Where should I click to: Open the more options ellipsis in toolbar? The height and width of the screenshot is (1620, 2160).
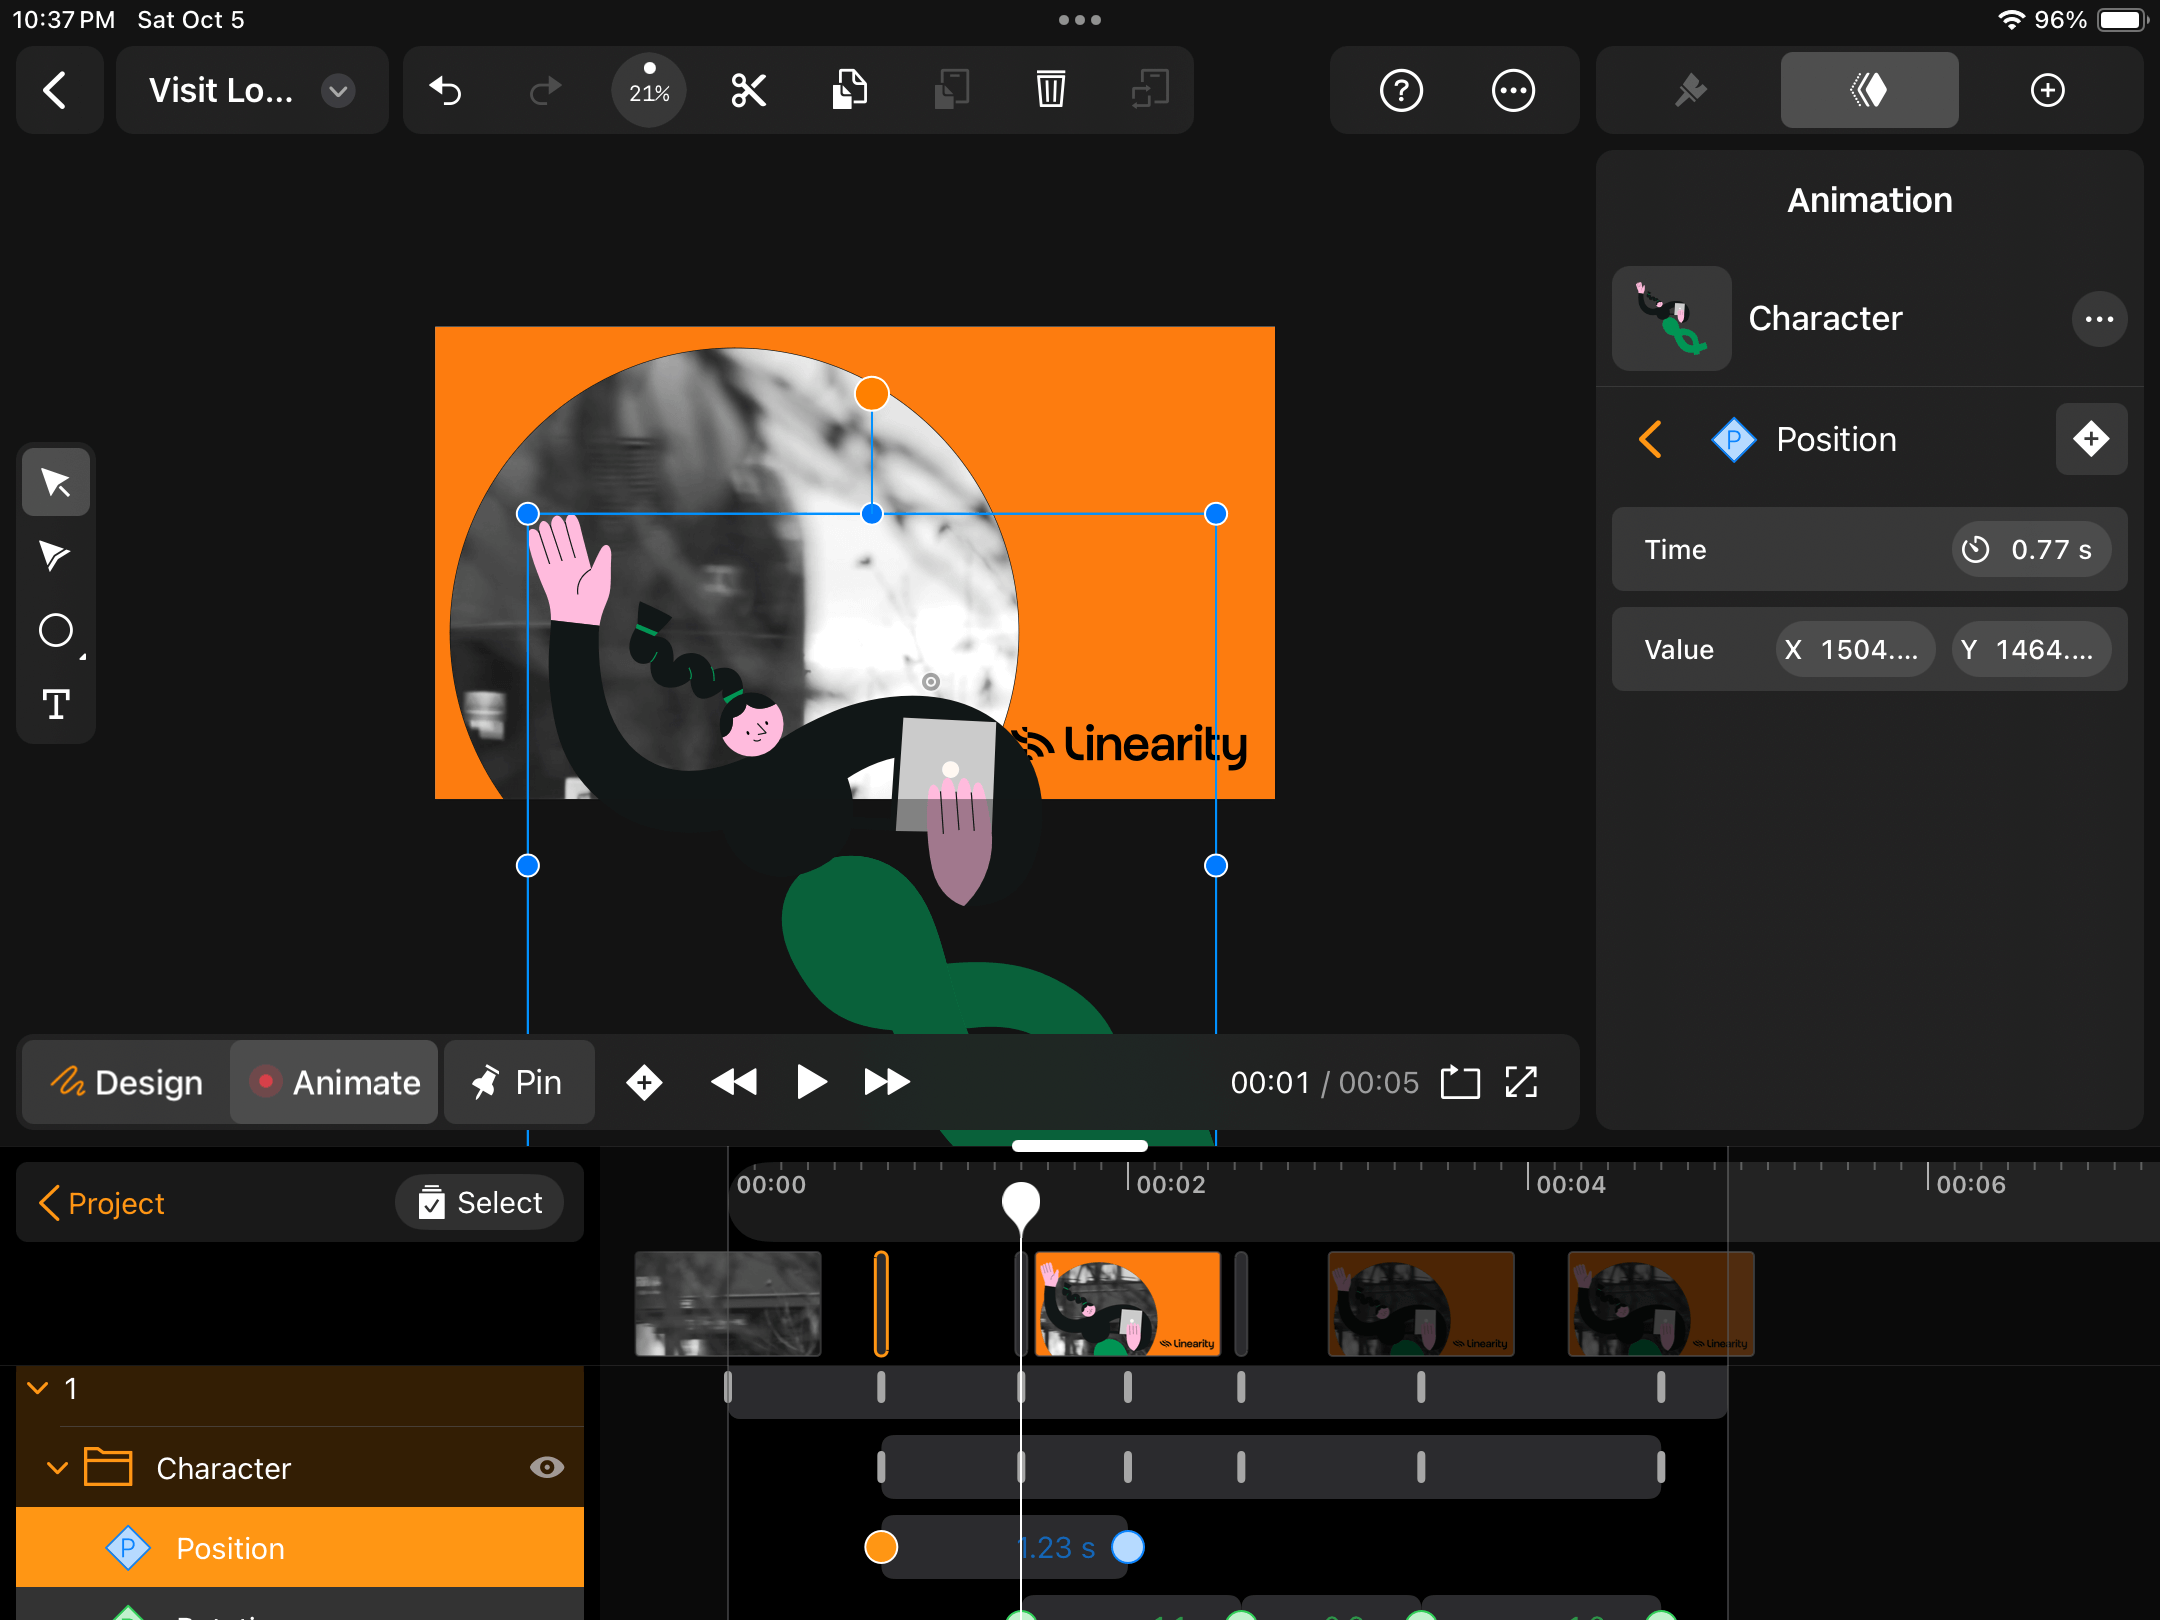click(1513, 90)
